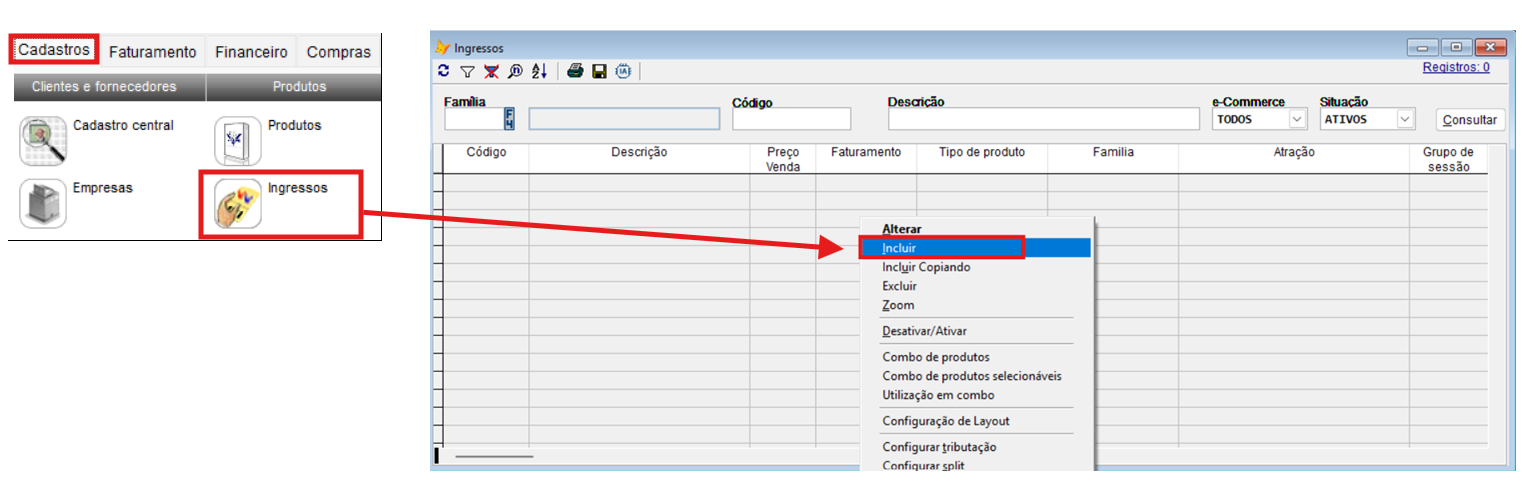
Task: Click the funnel filter icon
Action: pos(467,71)
